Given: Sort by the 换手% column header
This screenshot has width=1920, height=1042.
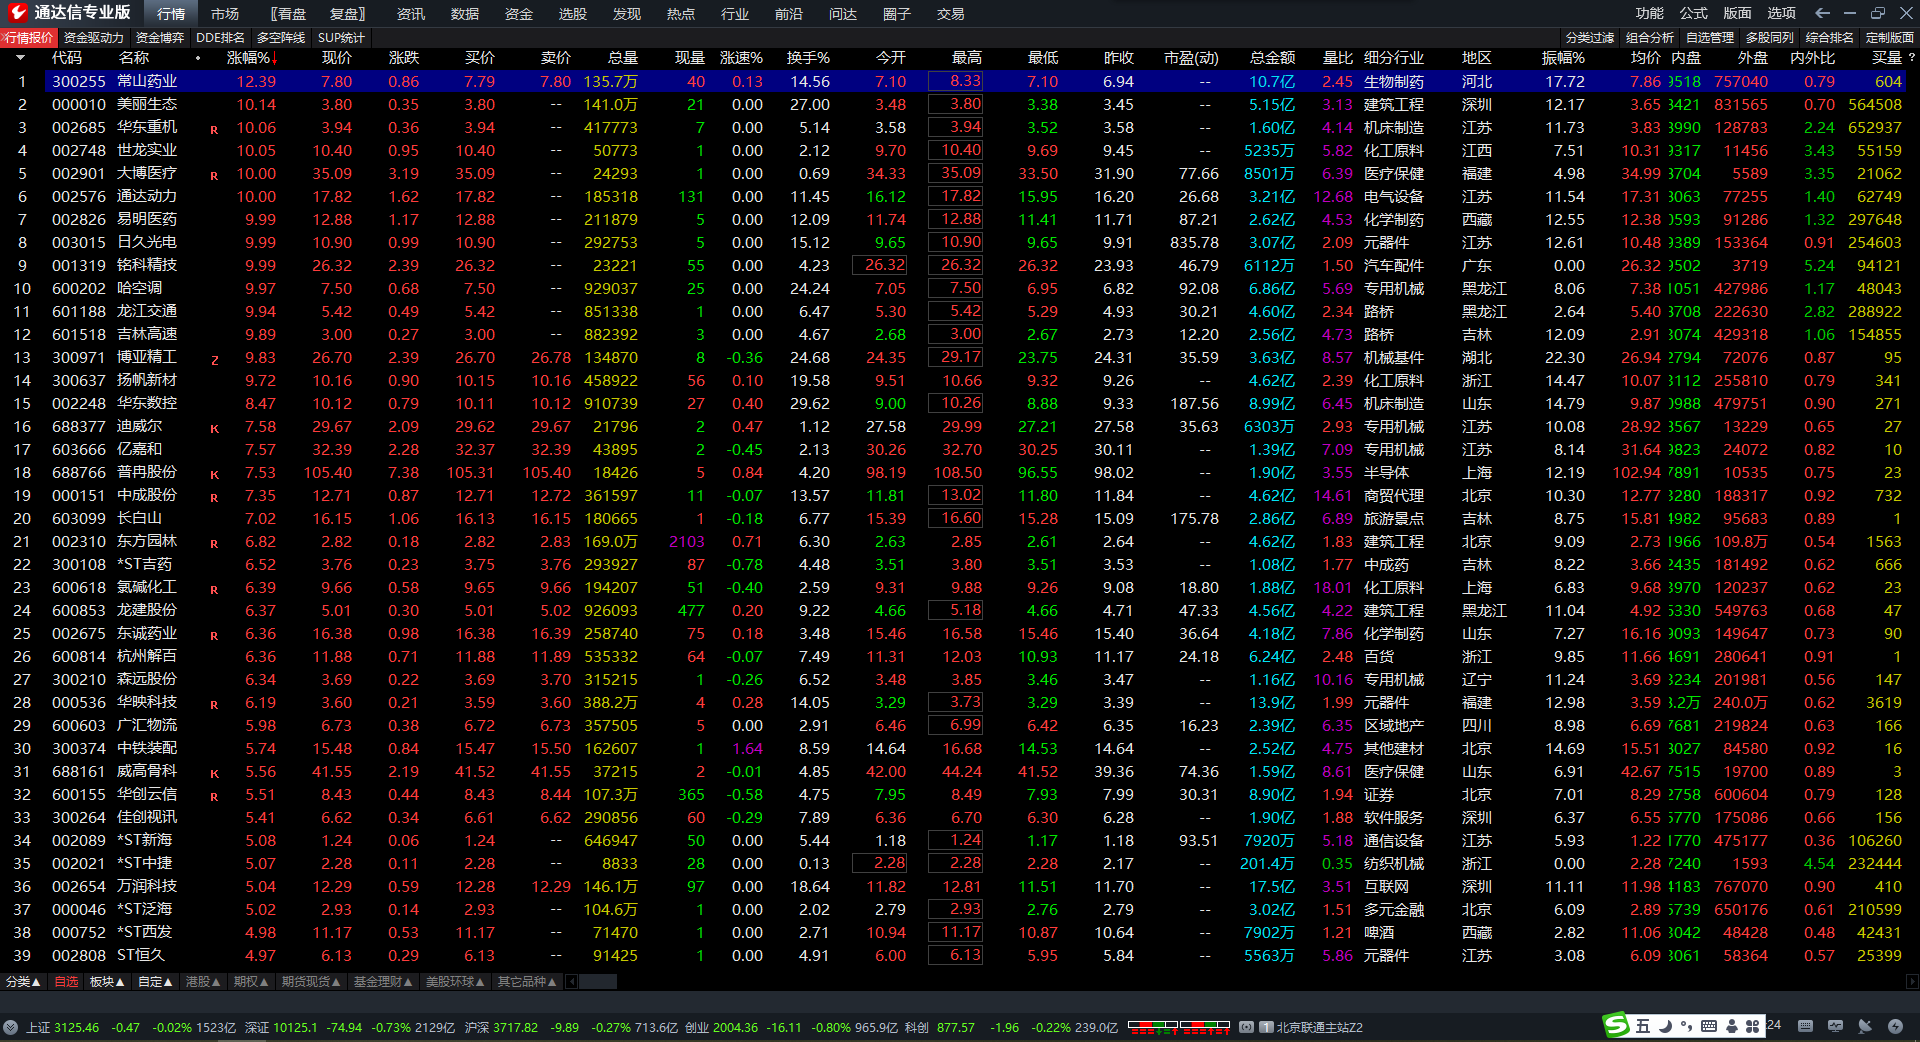Looking at the screenshot, I should click(x=808, y=58).
